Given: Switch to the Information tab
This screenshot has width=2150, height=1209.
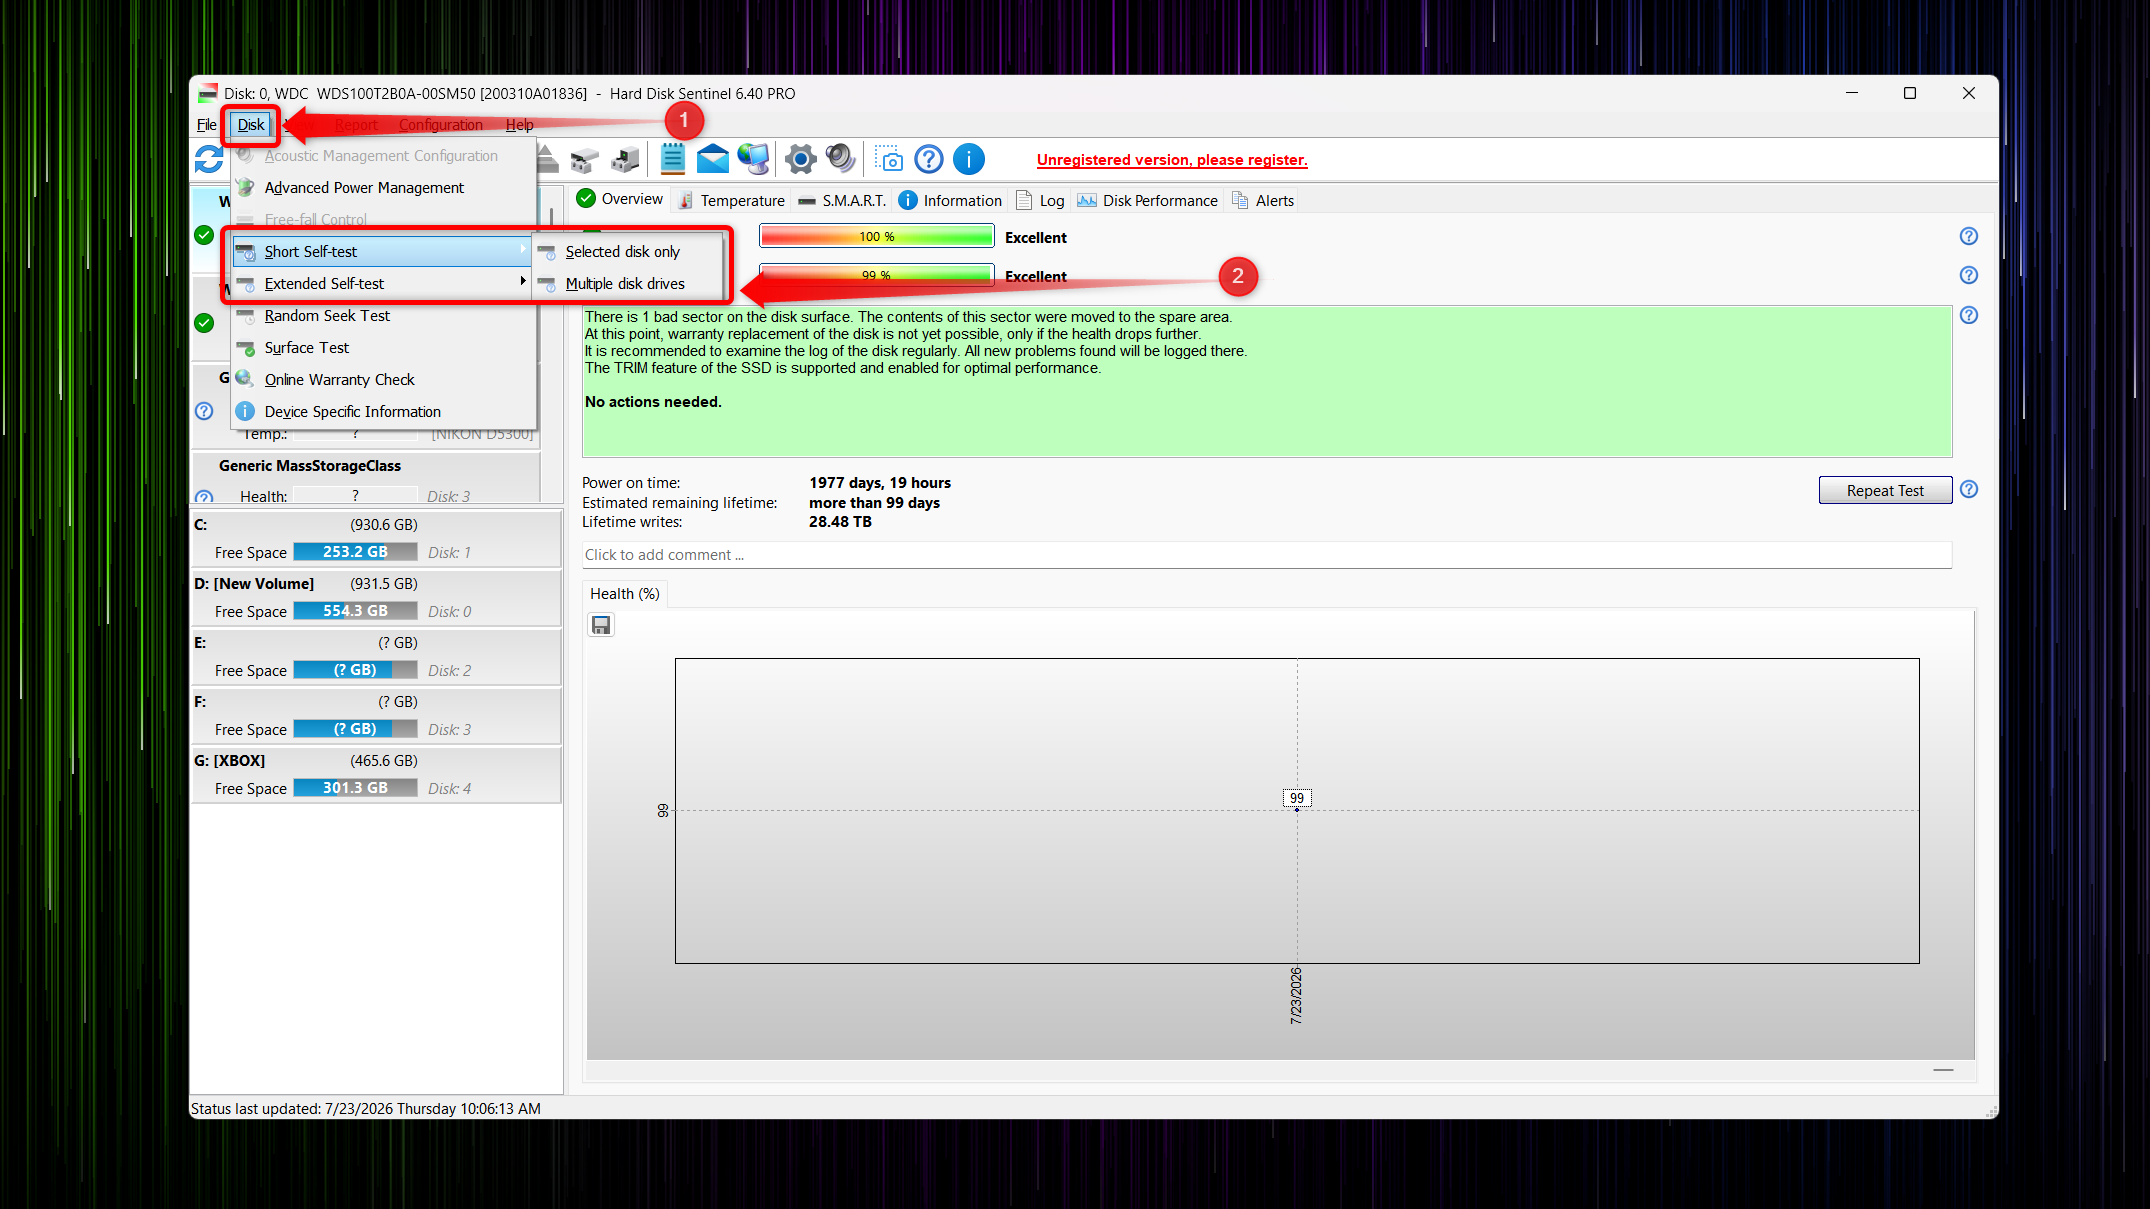Looking at the screenshot, I should coord(950,200).
